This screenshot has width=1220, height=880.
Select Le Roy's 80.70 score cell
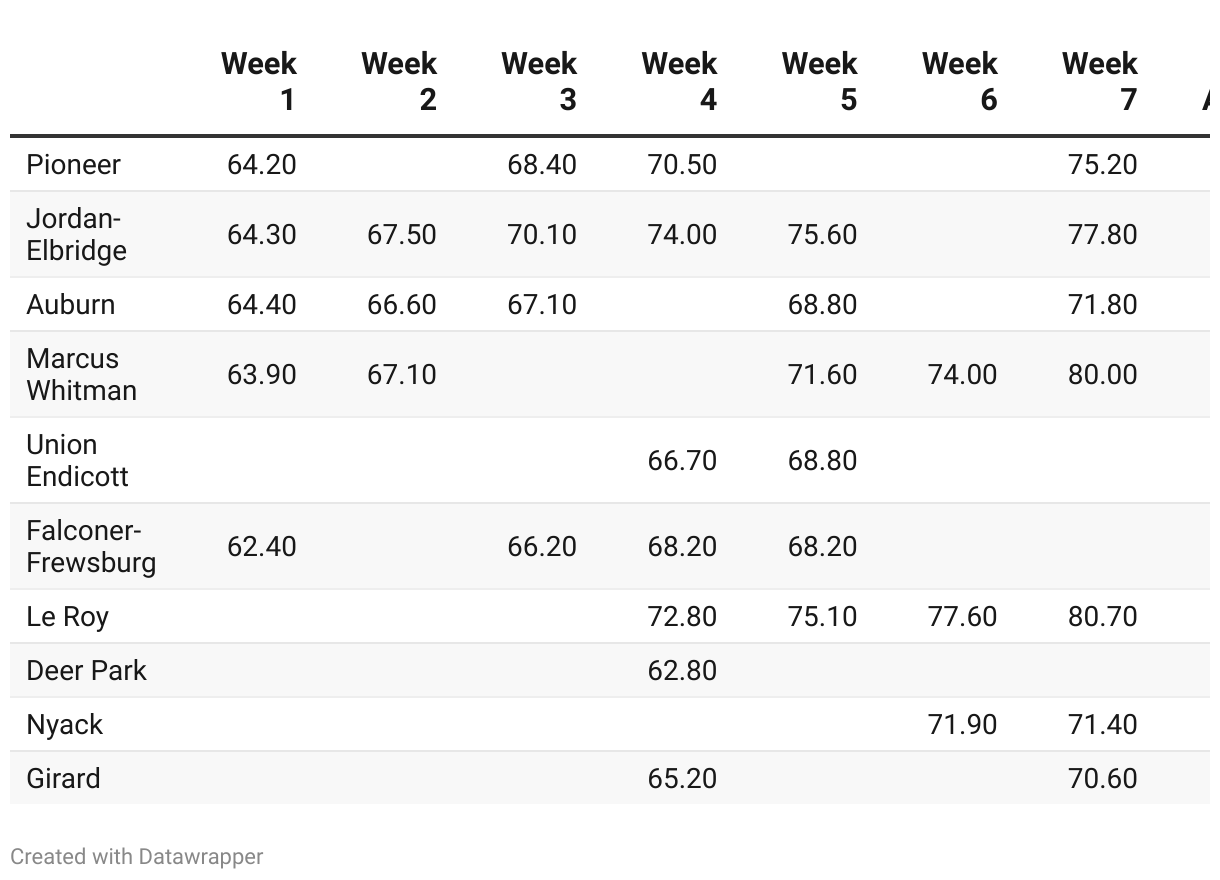1102,616
